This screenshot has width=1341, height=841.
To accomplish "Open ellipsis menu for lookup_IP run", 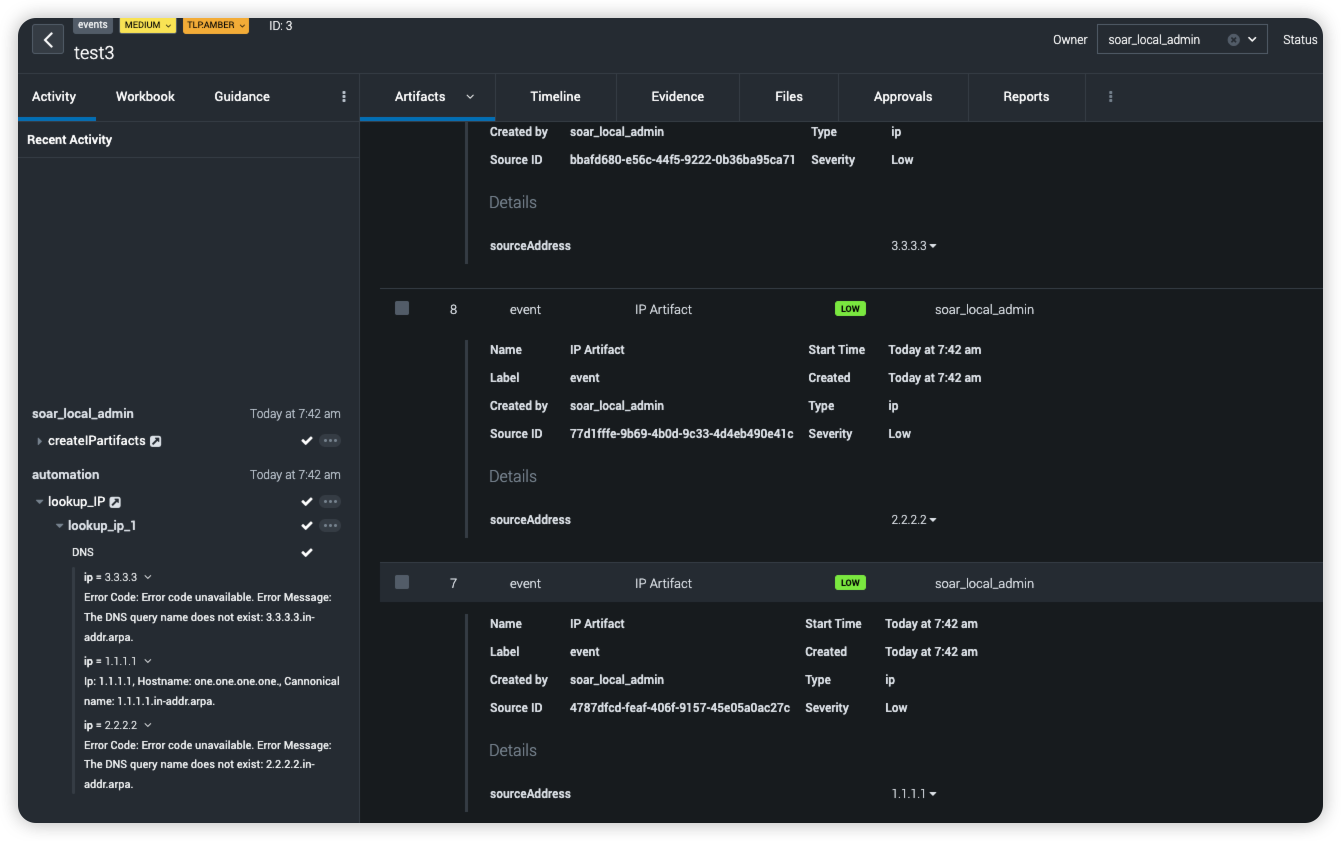I will (330, 502).
